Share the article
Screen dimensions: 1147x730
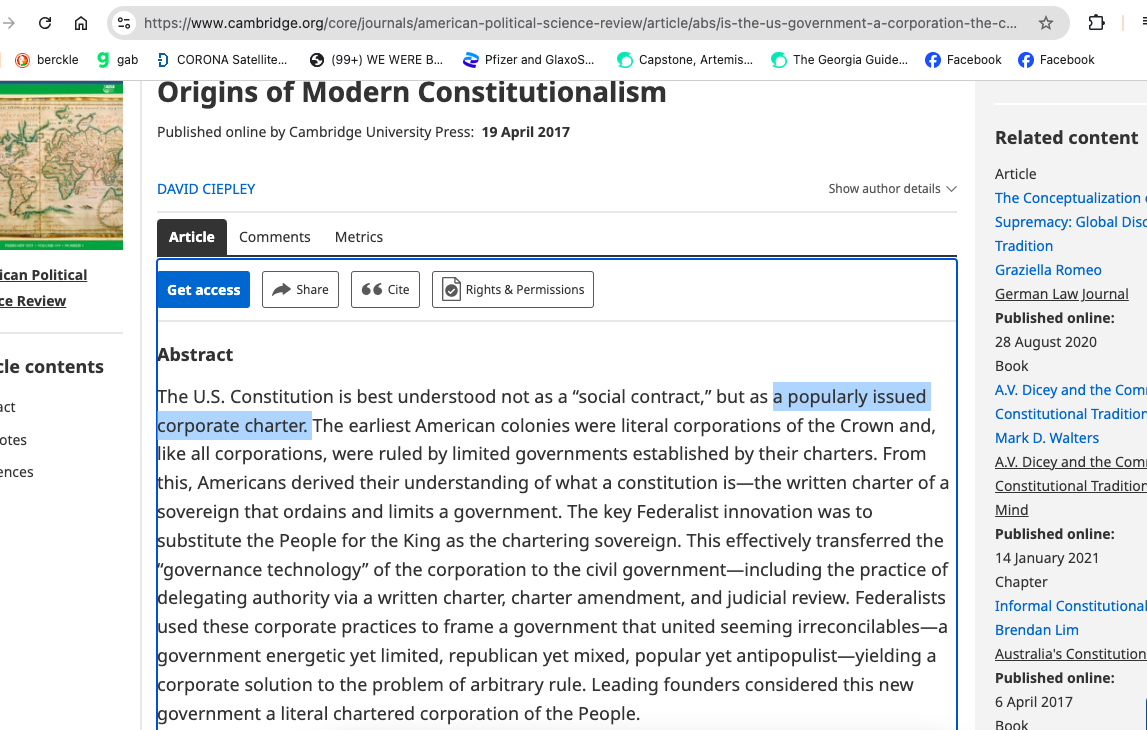coord(301,290)
